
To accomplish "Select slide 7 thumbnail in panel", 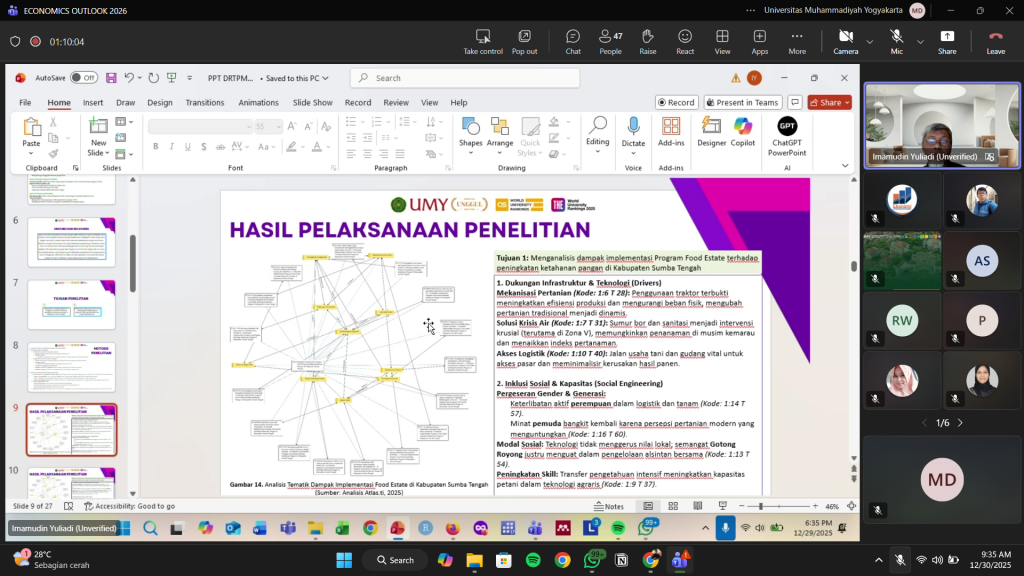I will 71,304.
